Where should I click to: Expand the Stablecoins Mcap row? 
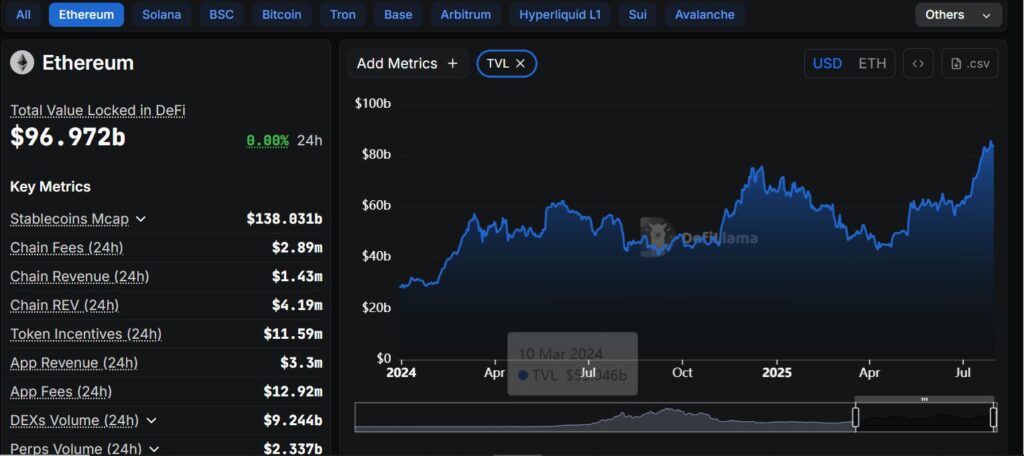tap(141, 219)
